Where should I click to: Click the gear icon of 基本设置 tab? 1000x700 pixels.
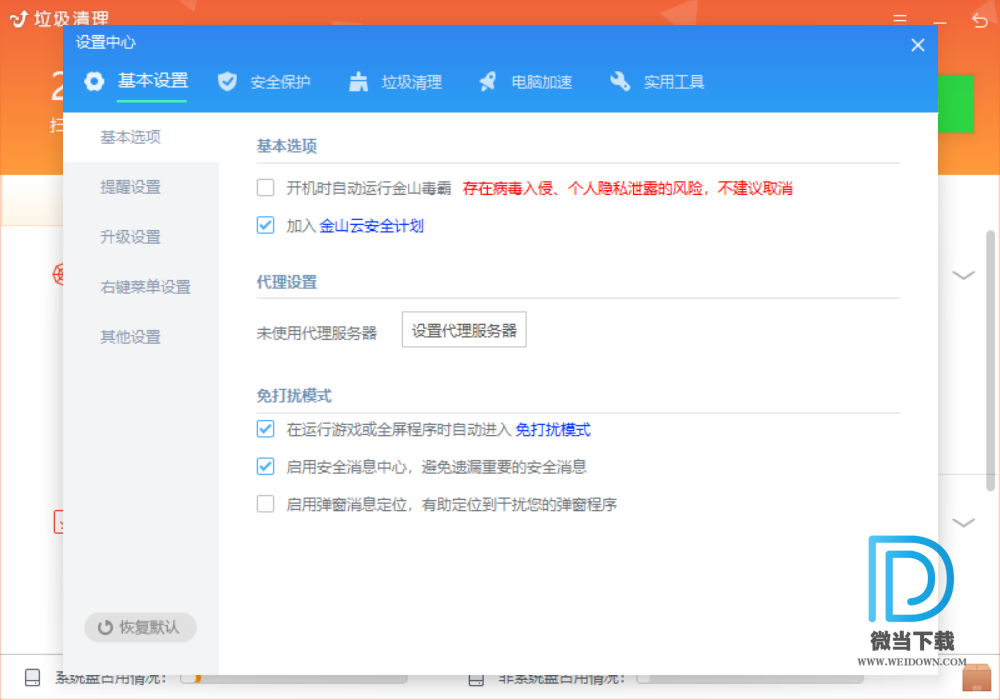94,82
